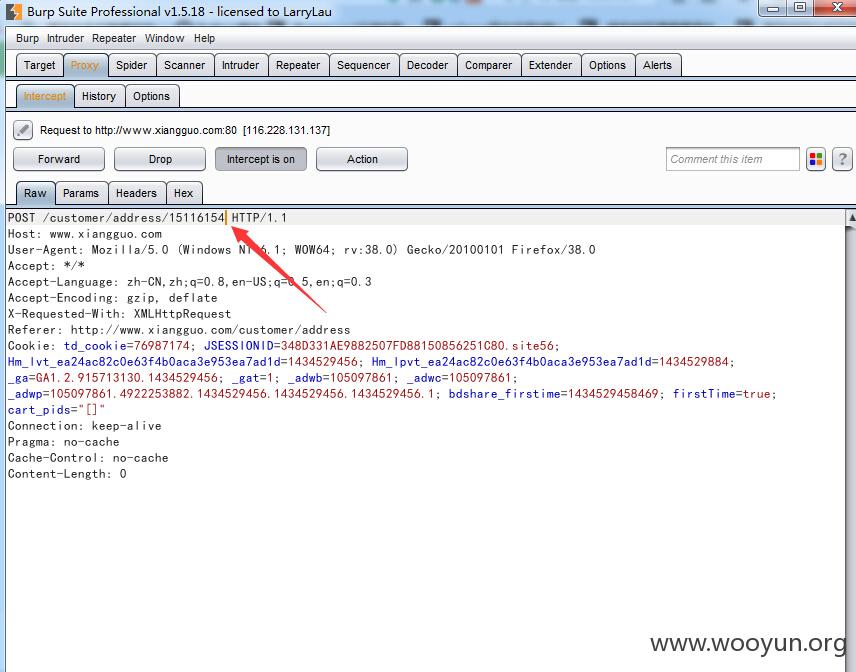
Task: Switch to the Params view tab
Action: (x=81, y=193)
